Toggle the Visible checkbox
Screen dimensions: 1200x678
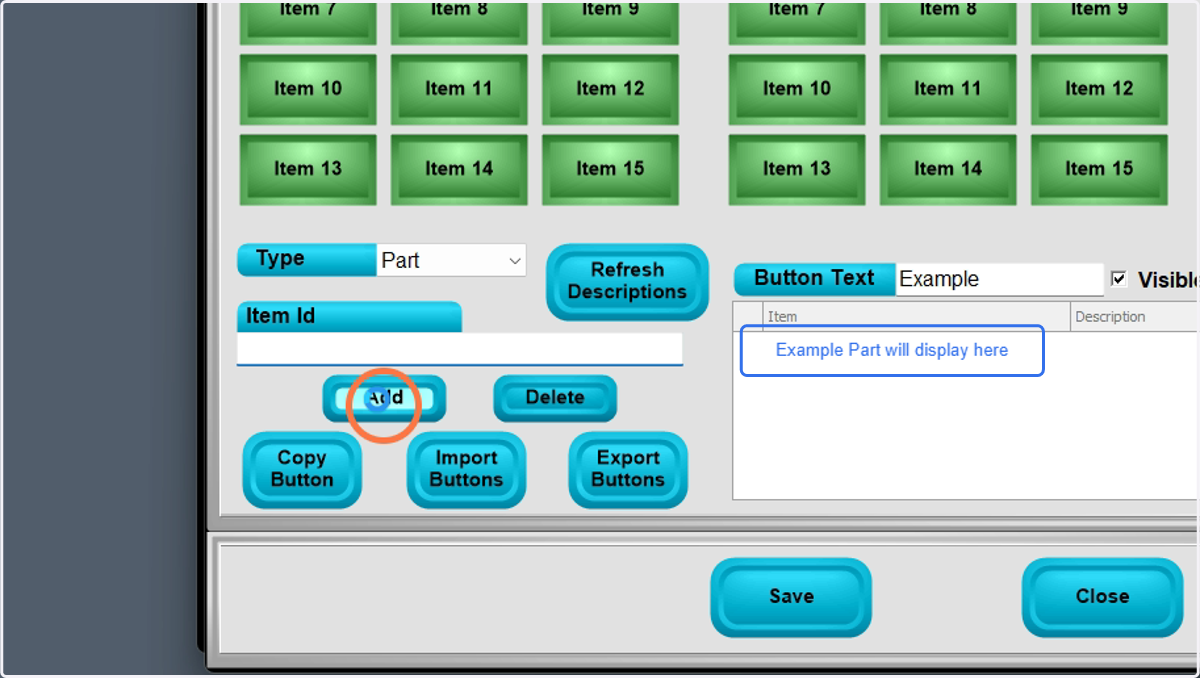tap(1119, 279)
